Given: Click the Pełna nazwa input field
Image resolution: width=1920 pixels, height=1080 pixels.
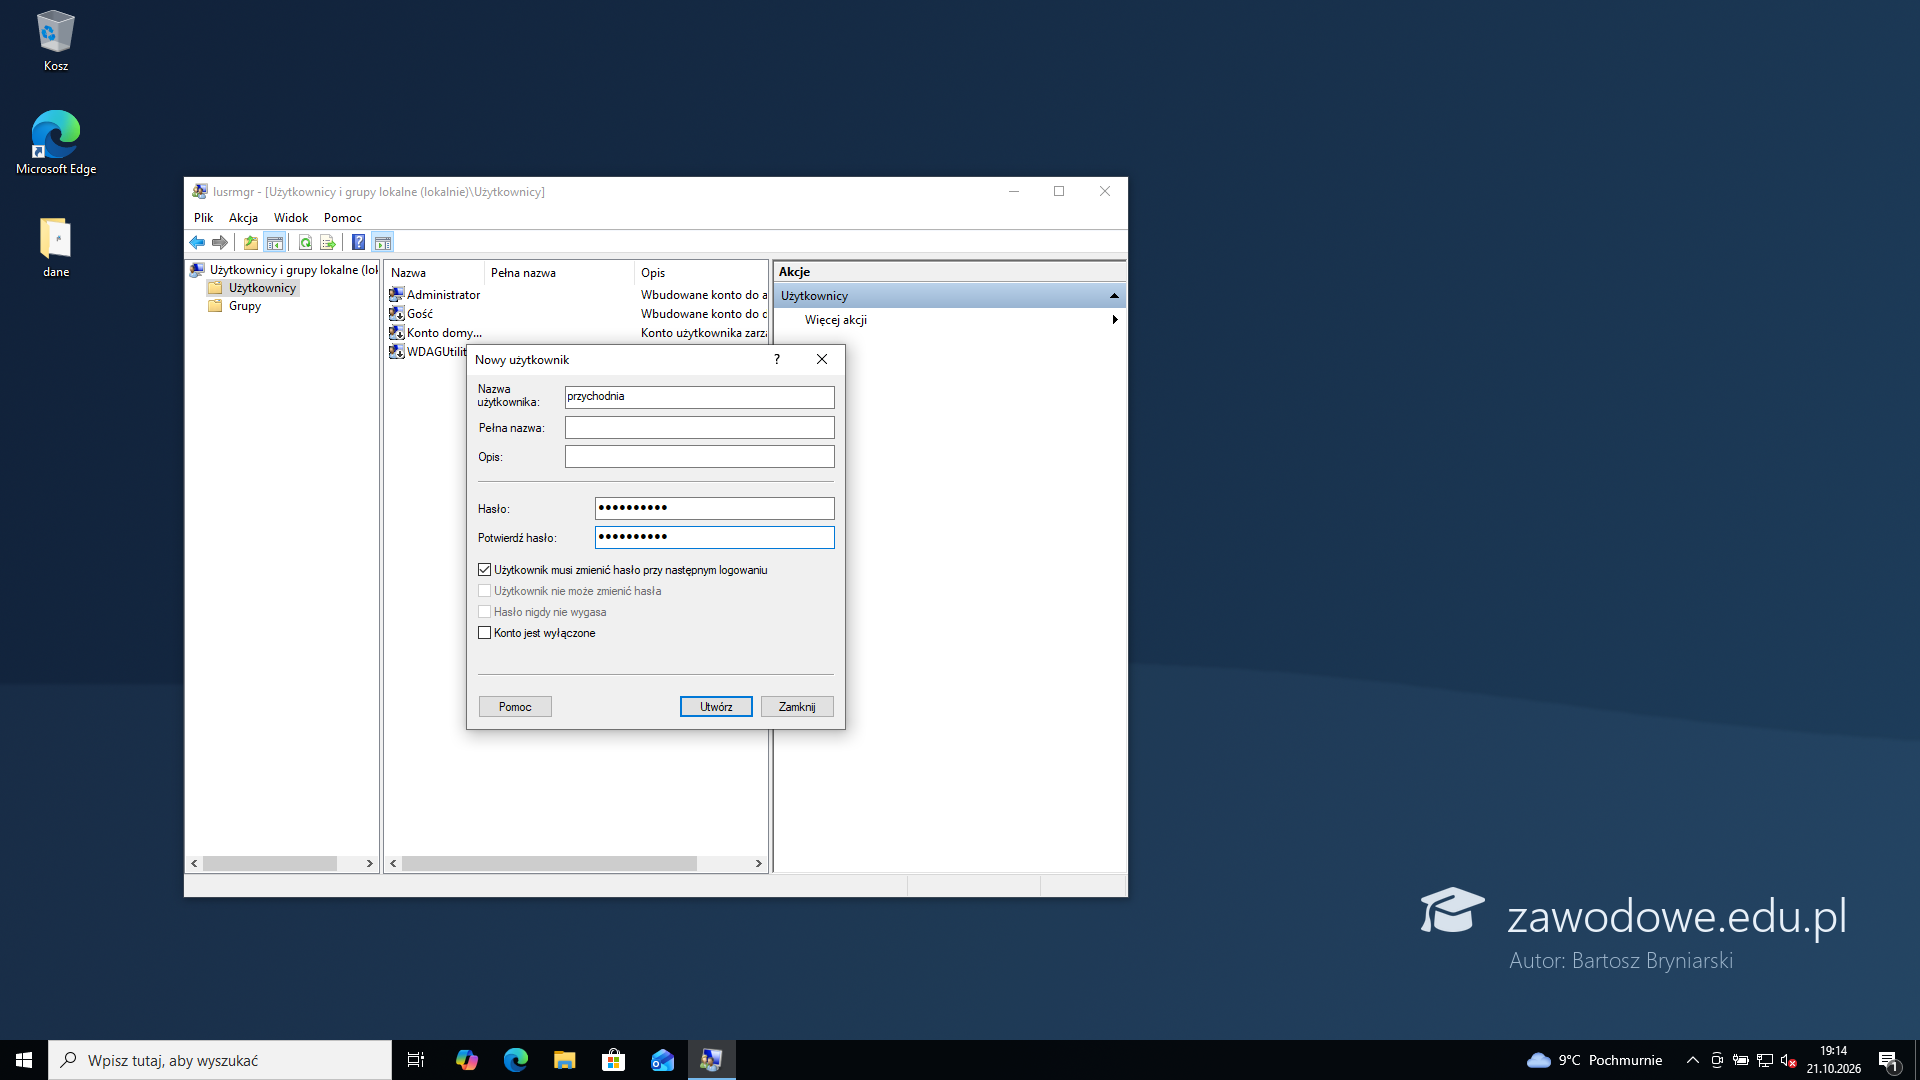Looking at the screenshot, I should pos(699,428).
